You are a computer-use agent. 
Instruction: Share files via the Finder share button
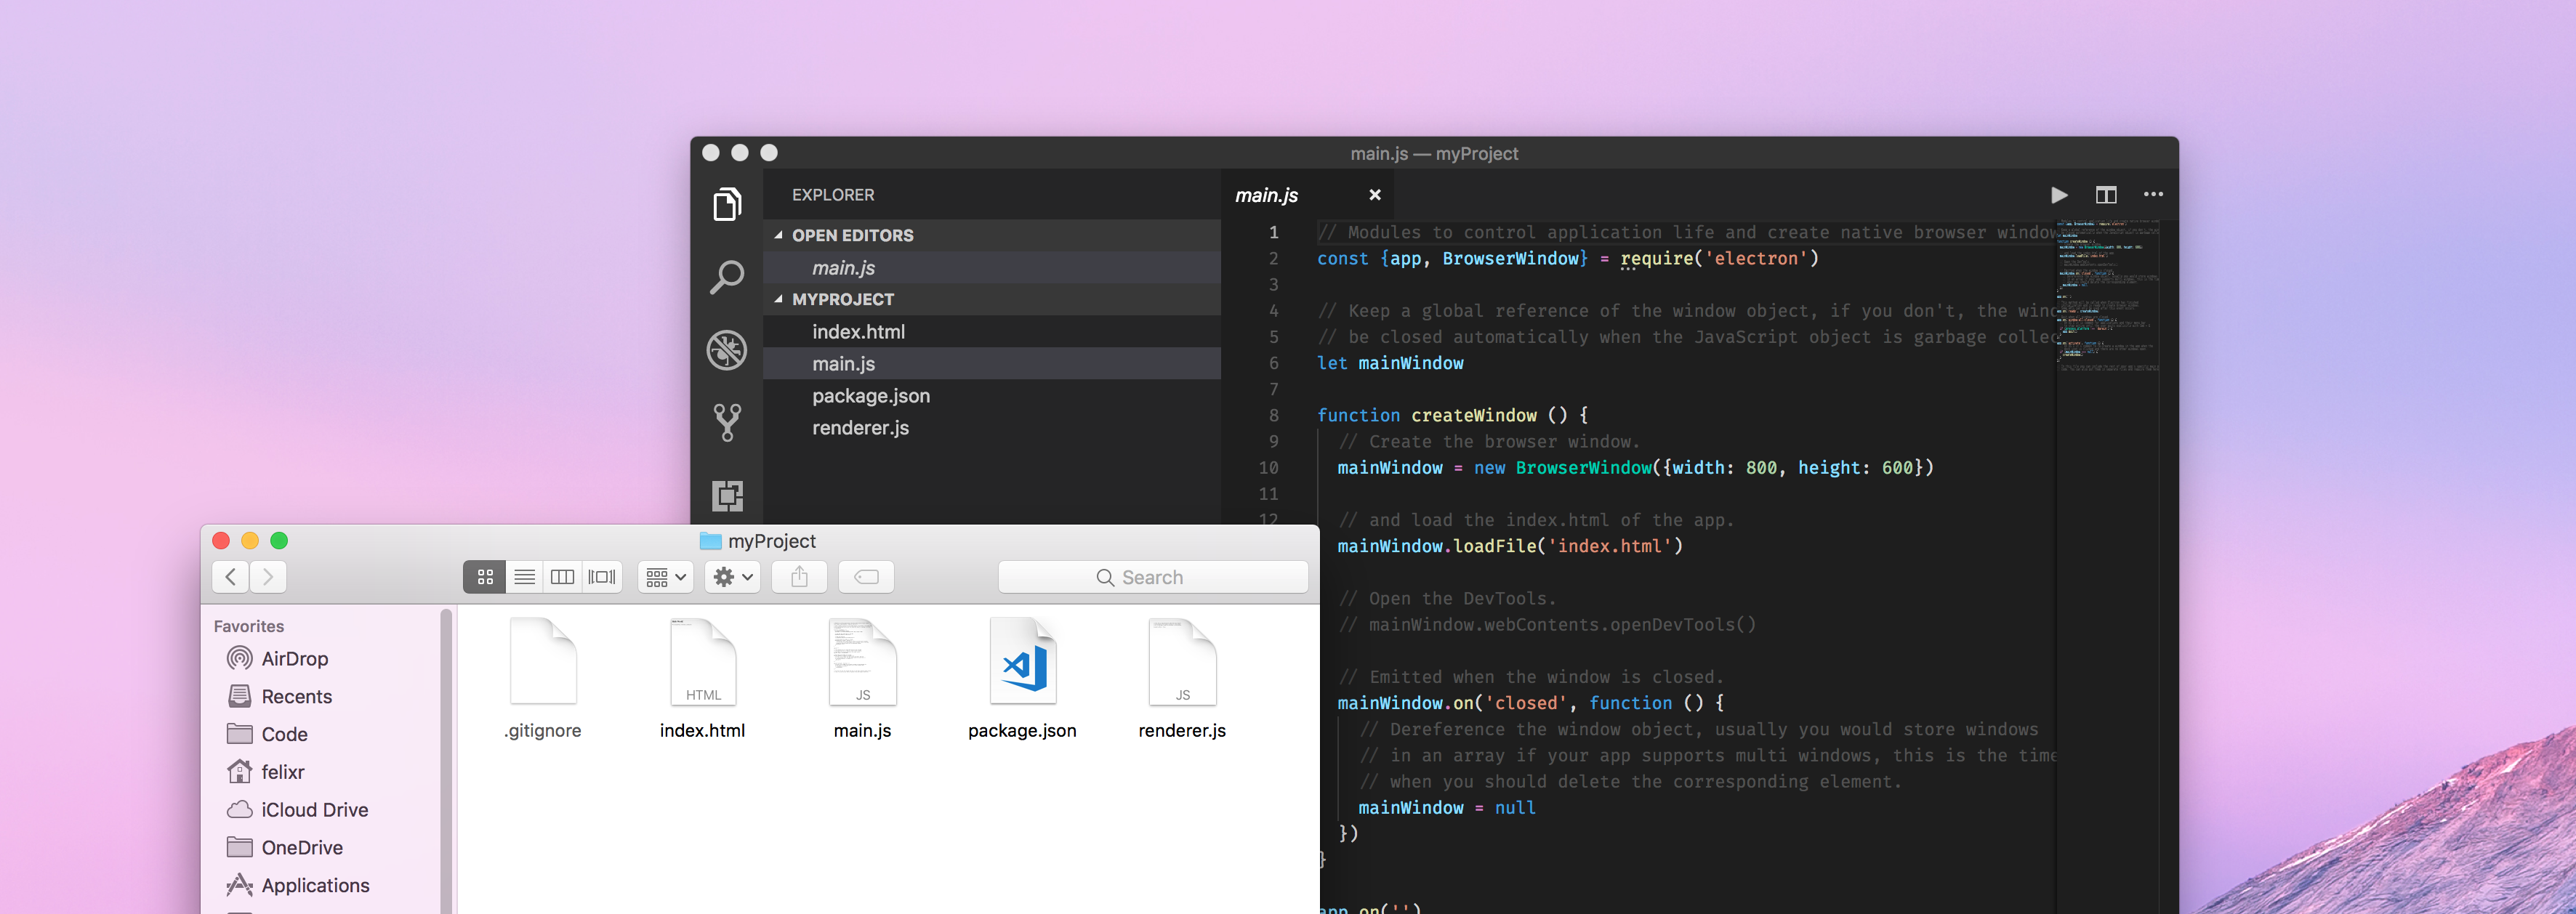coord(798,577)
